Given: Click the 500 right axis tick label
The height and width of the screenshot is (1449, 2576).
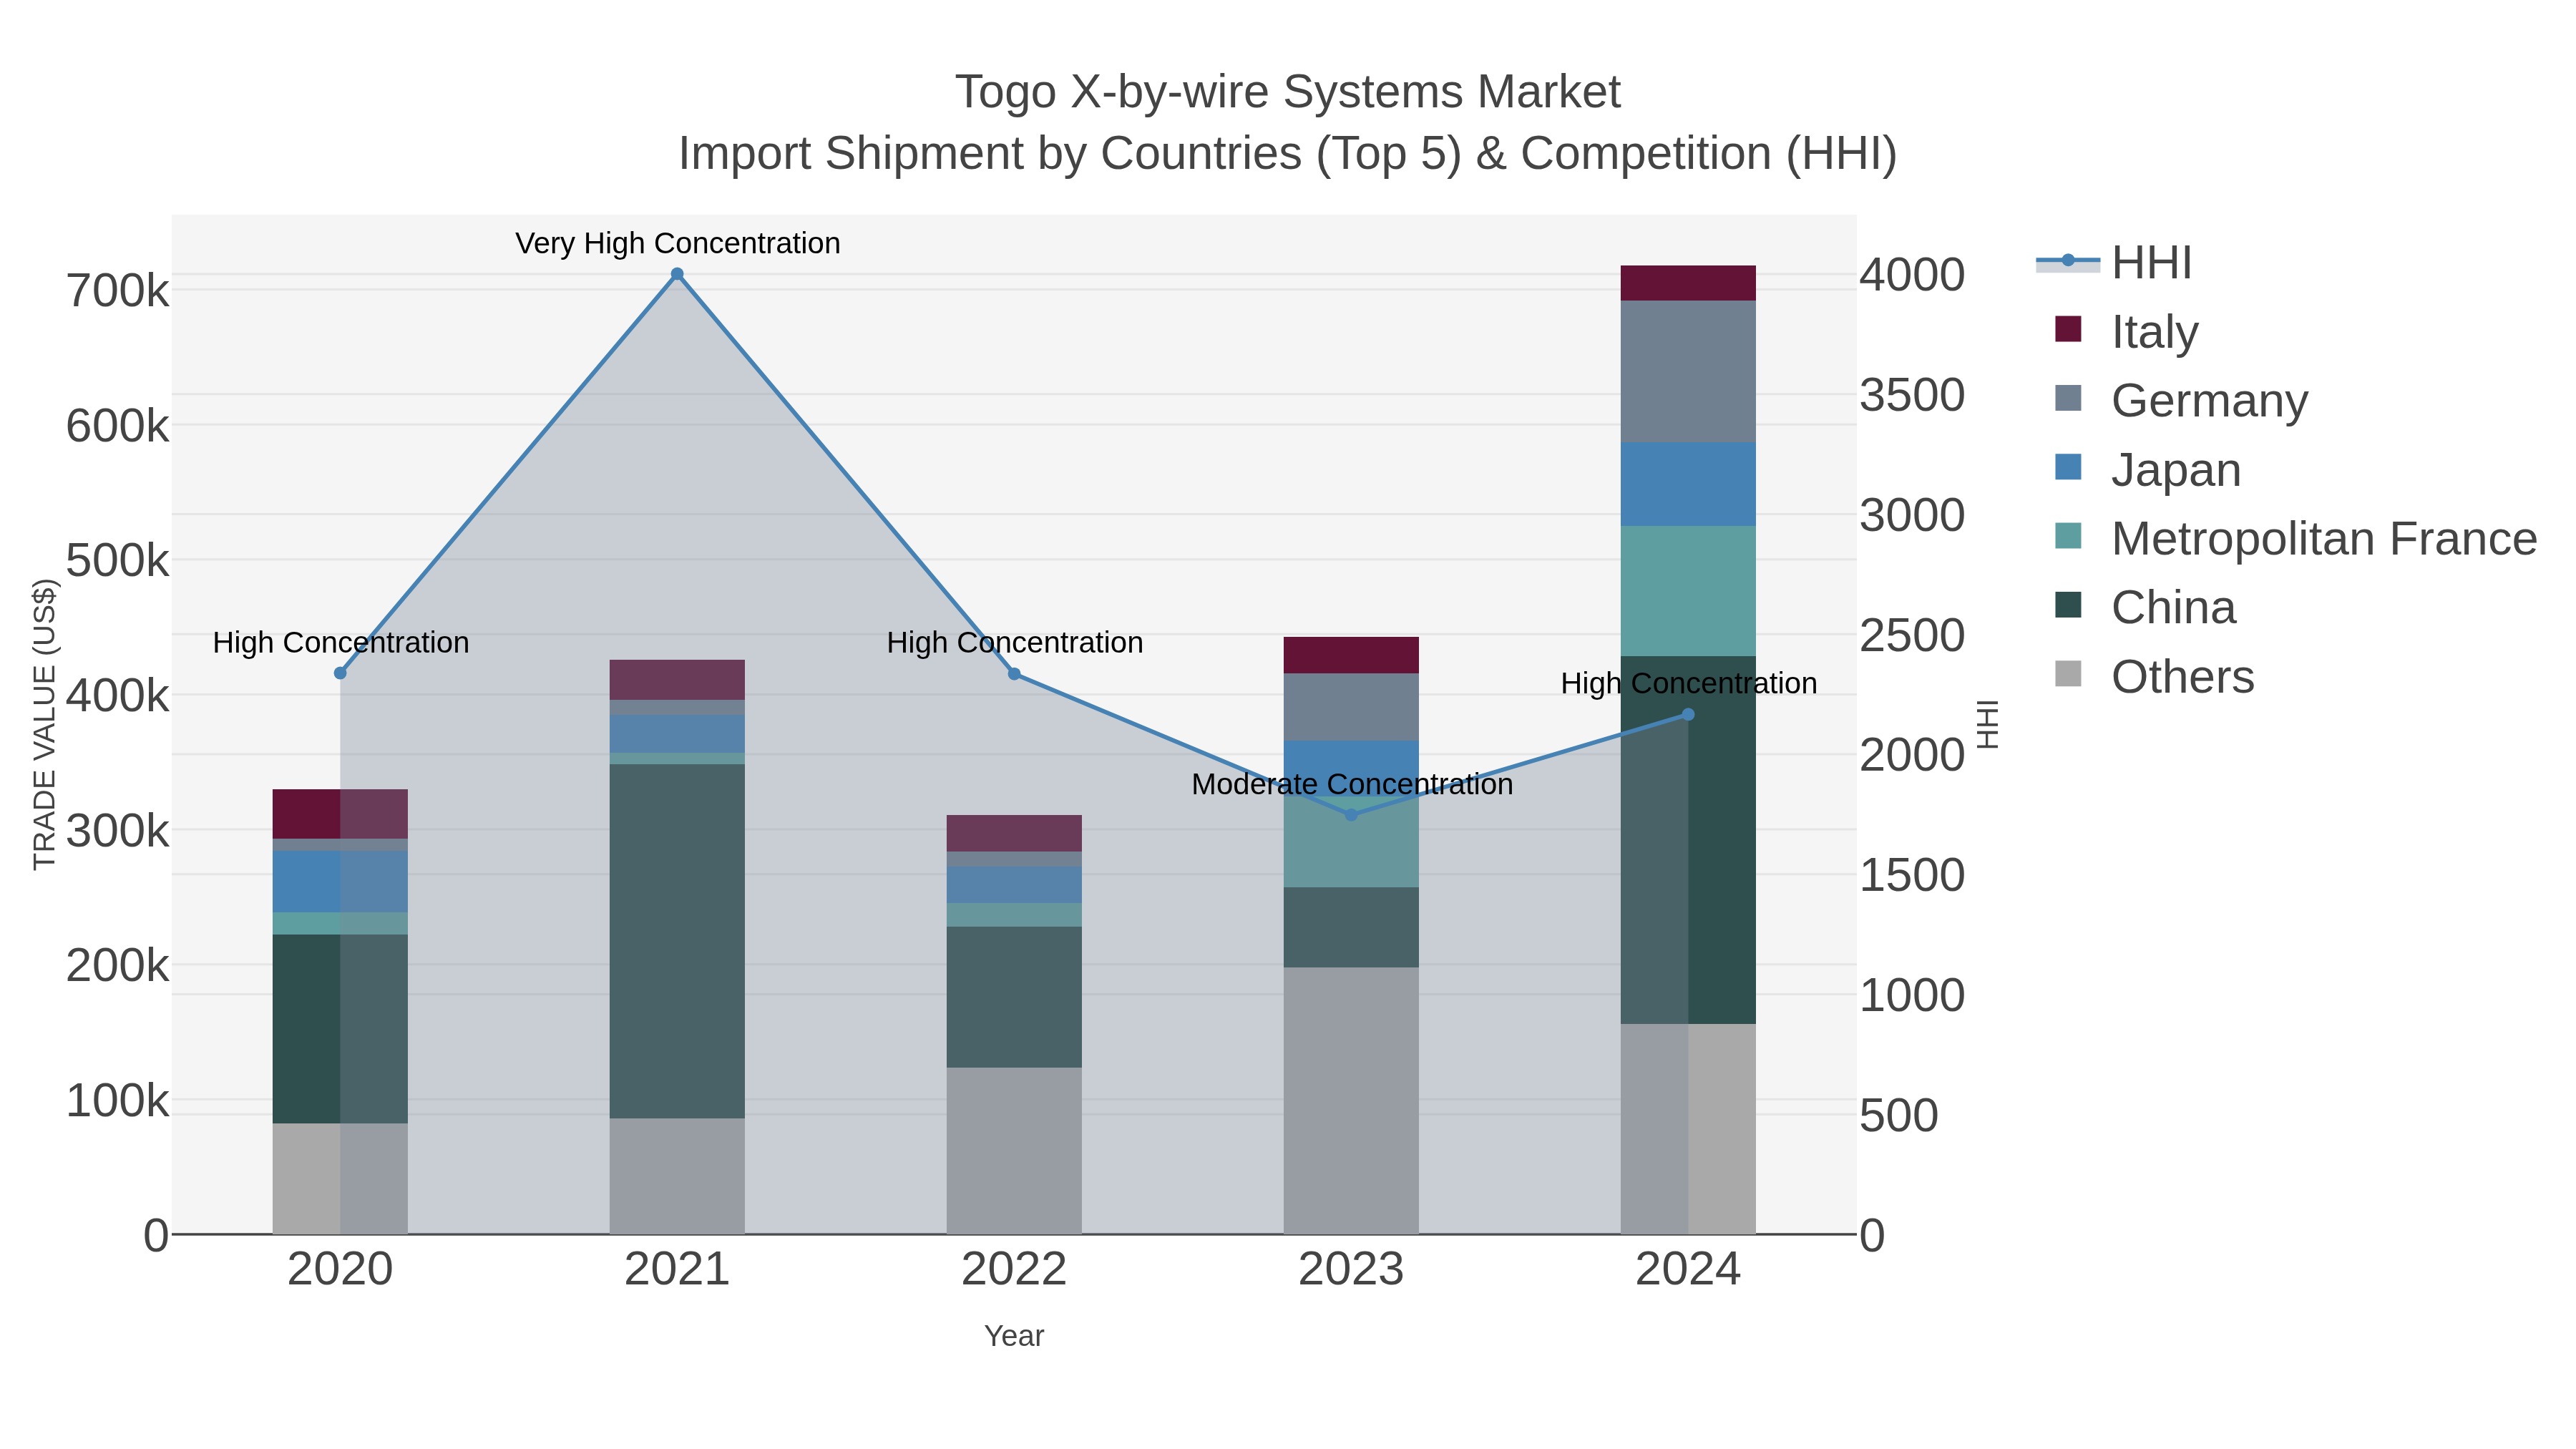Looking at the screenshot, I should click(x=1899, y=1115).
